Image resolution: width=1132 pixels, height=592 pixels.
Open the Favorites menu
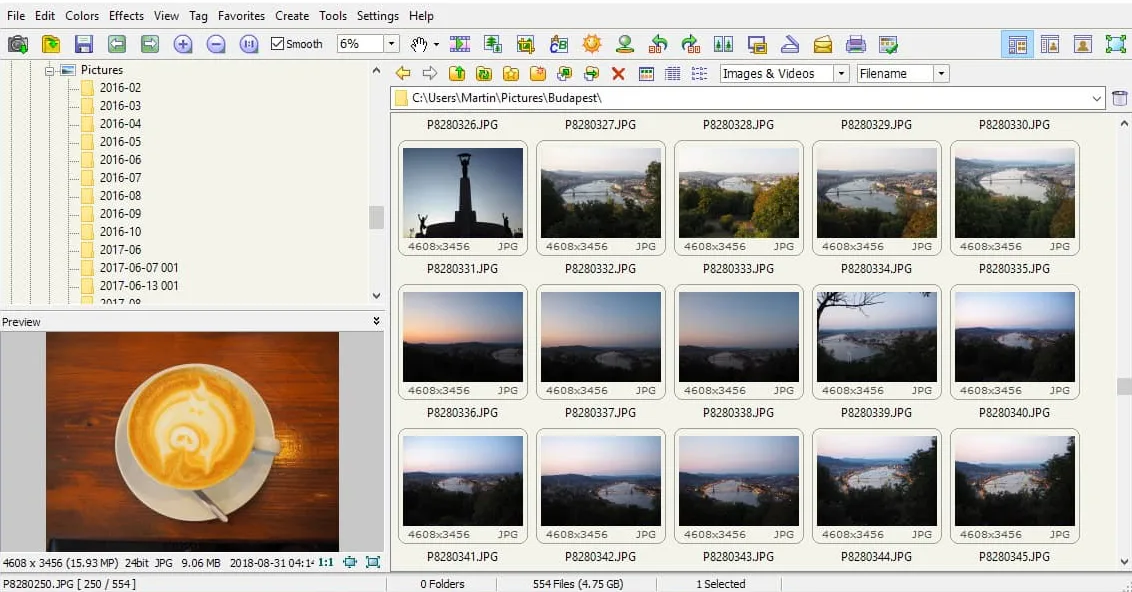coord(241,15)
